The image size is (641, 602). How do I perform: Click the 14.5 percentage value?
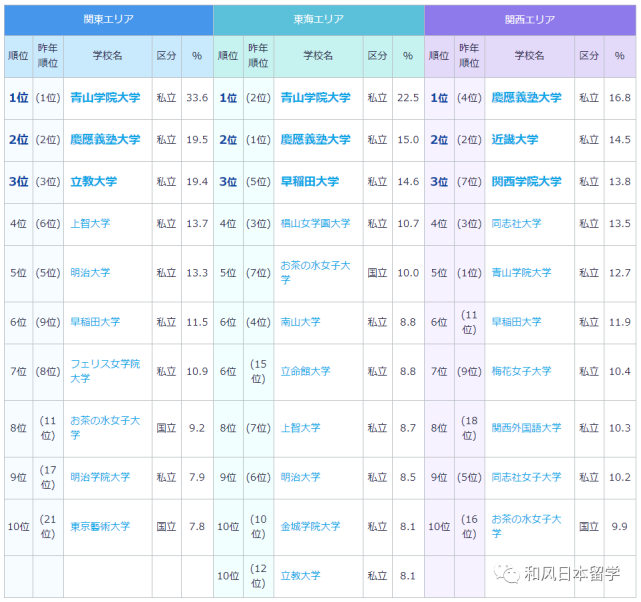tap(620, 140)
